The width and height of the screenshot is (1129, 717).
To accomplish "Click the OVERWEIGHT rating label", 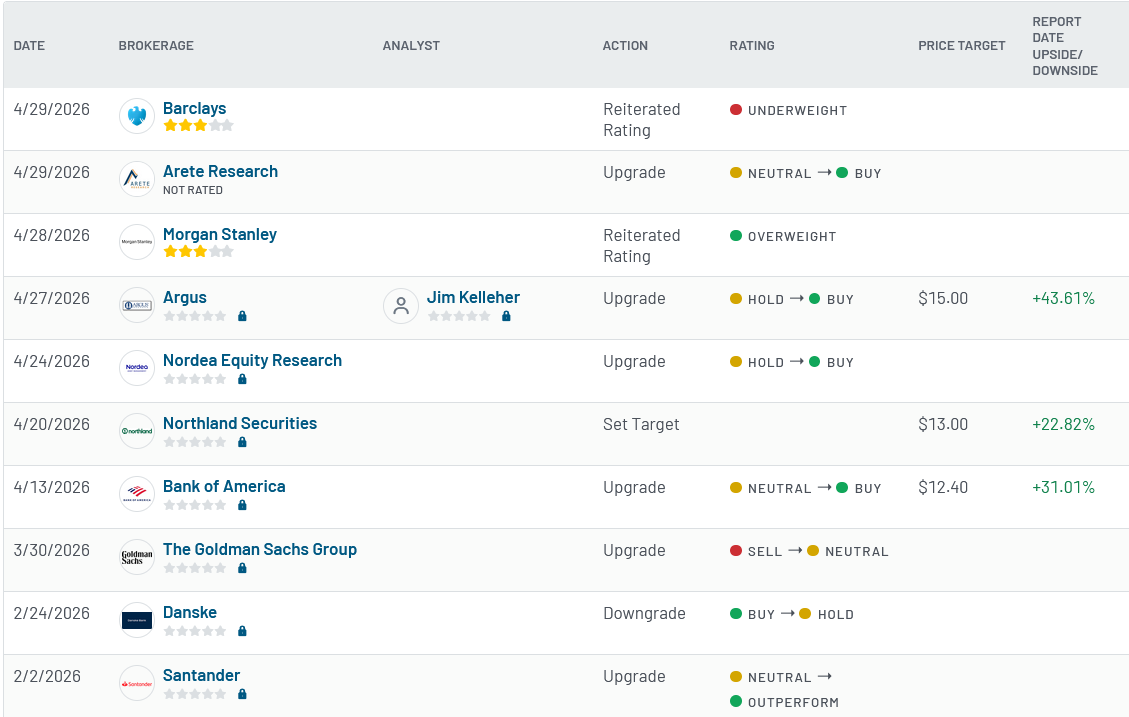I will pyautogui.click(x=792, y=236).
